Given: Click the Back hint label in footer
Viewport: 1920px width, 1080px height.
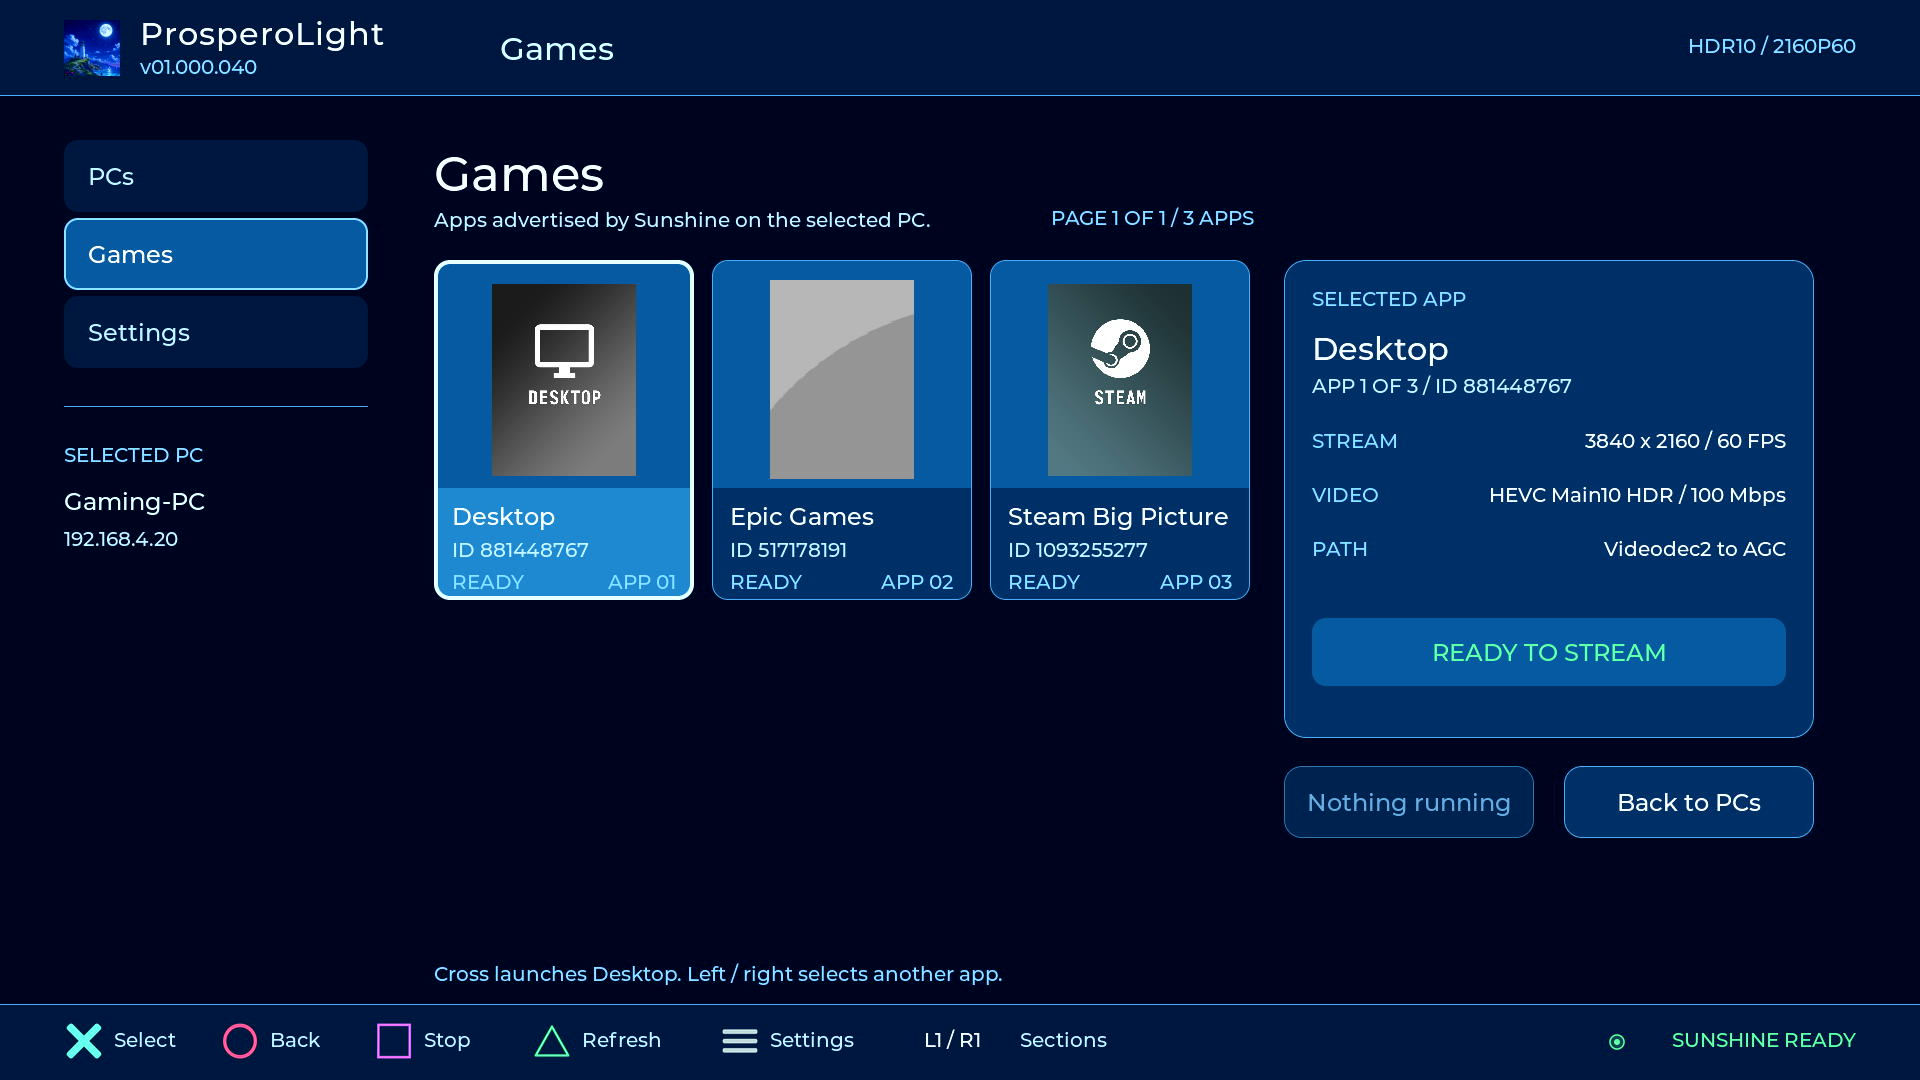Looking at the screenshot, I should click(x=295, y=1040).
